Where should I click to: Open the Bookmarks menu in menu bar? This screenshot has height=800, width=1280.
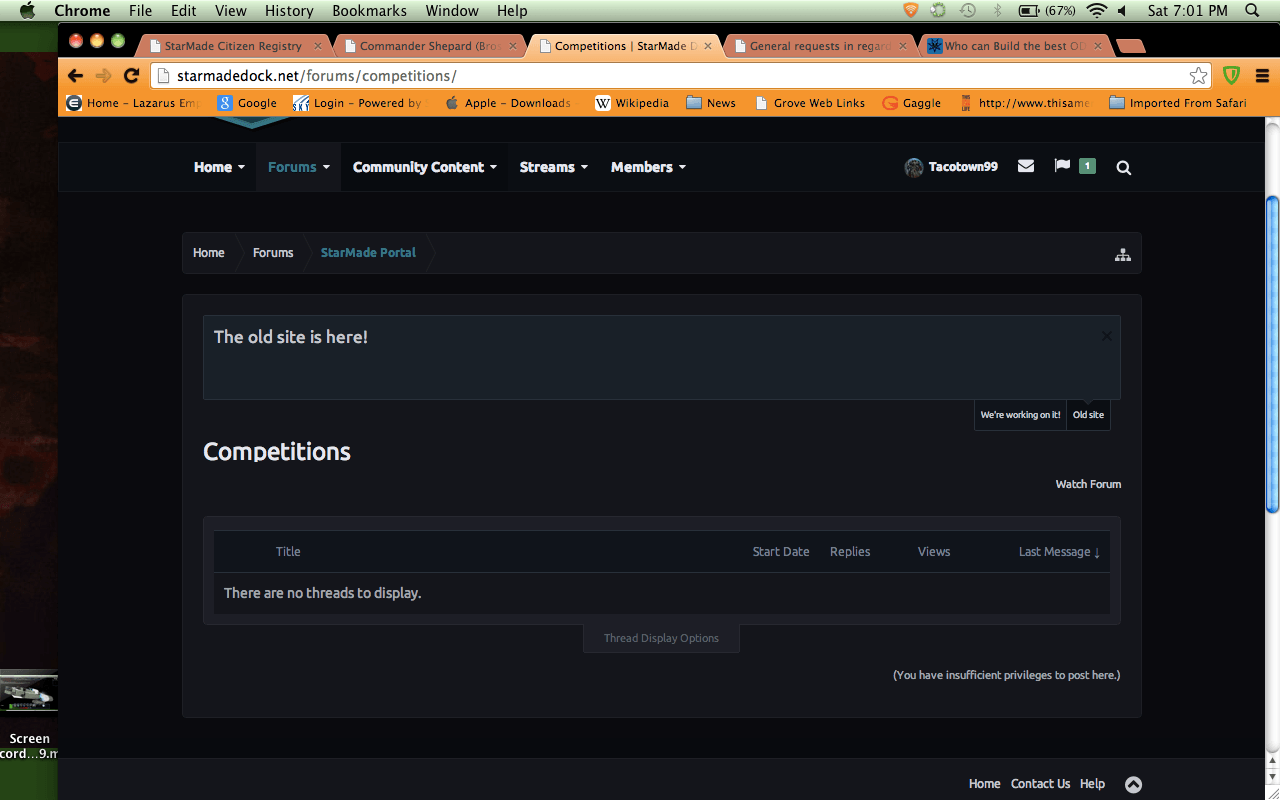pyautogui.click(x=369, y=11)
